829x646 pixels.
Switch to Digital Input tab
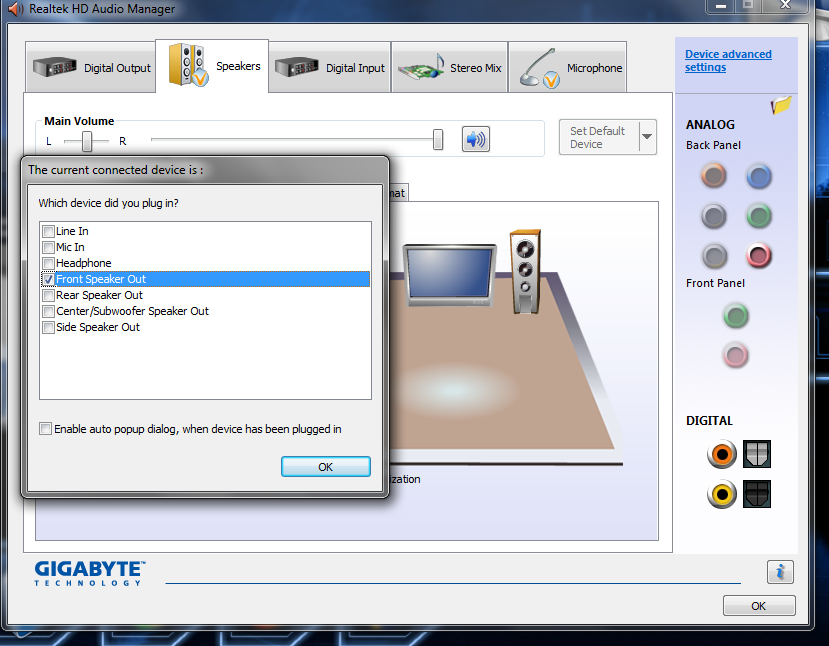coord(330,68)
